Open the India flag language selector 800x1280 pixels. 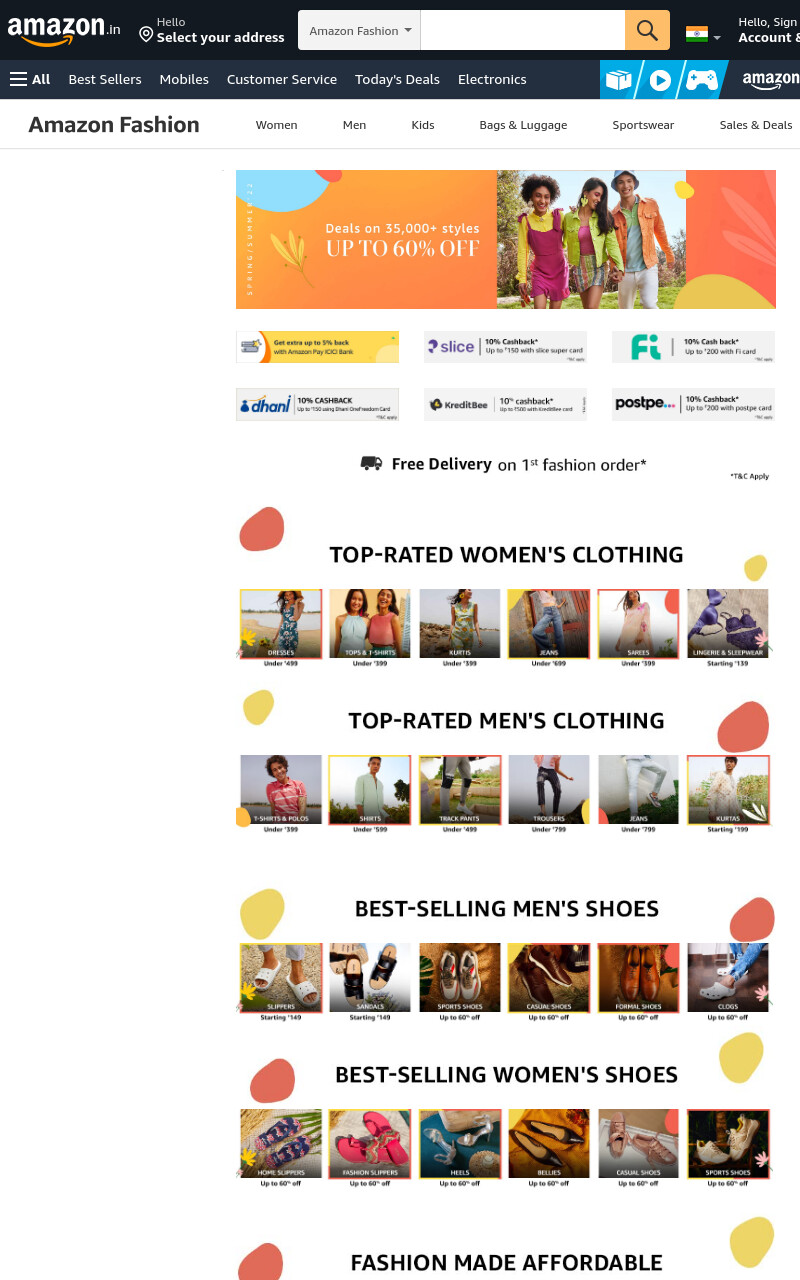703,35
